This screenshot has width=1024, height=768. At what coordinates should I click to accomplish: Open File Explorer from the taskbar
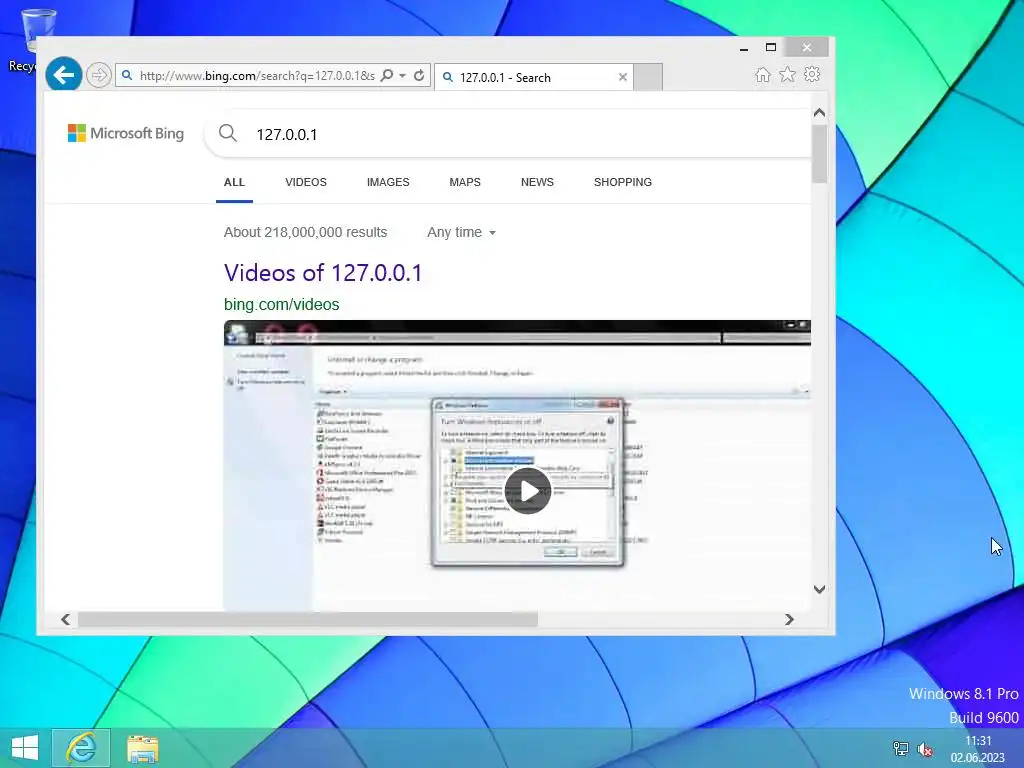[x=142, y=748]
